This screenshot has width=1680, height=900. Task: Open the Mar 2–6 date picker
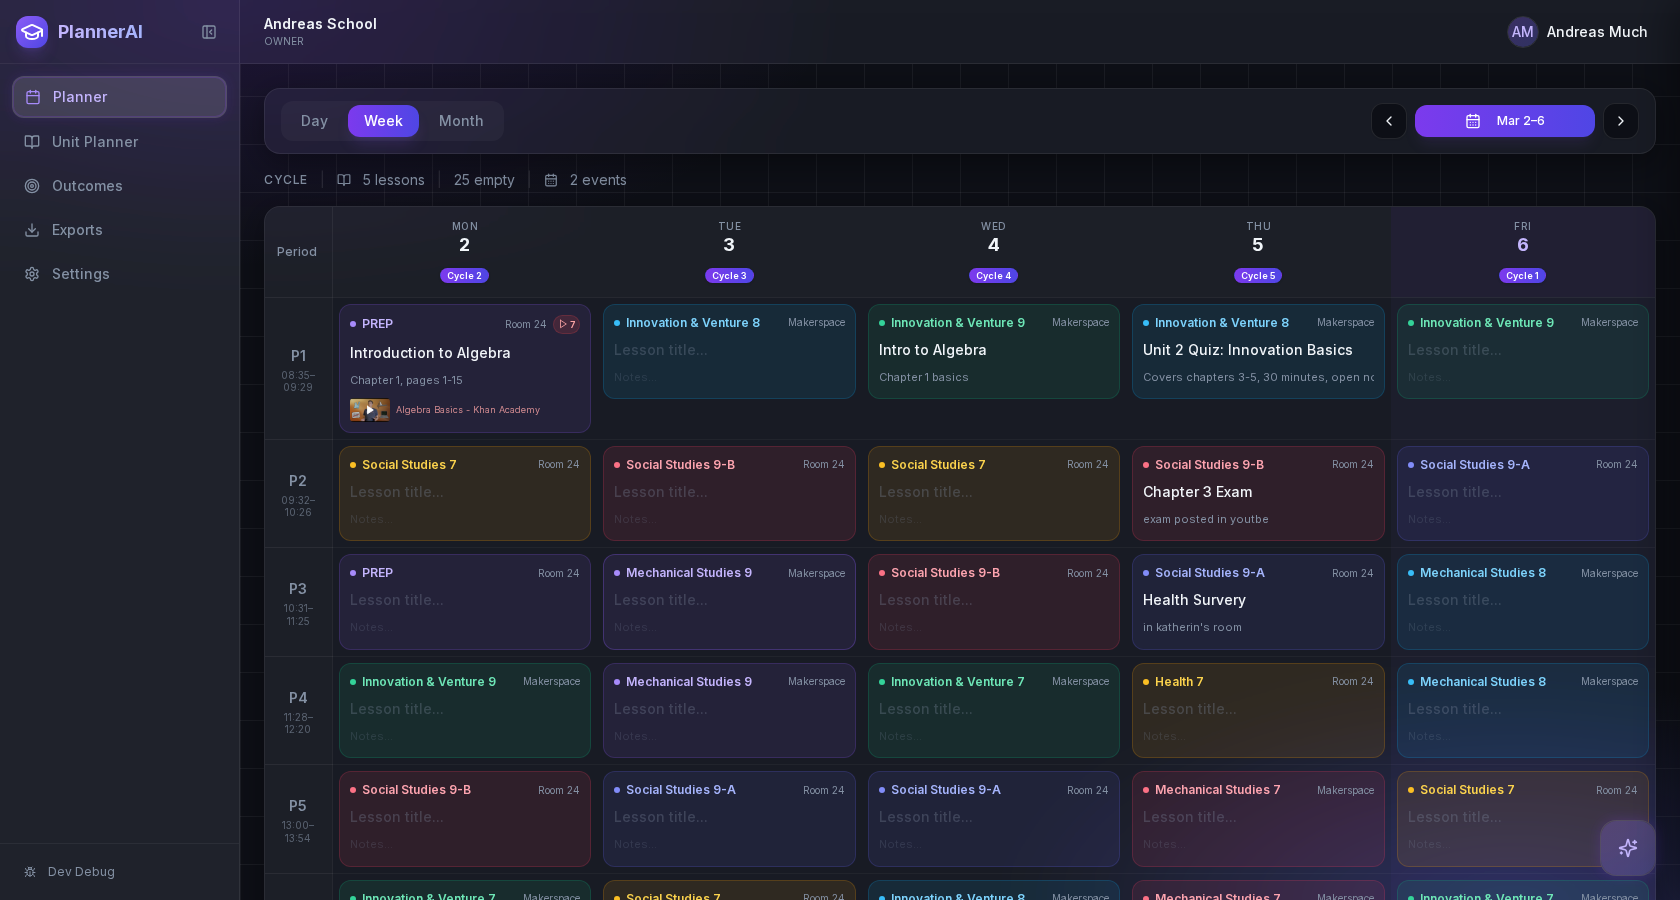(1504, 121)
